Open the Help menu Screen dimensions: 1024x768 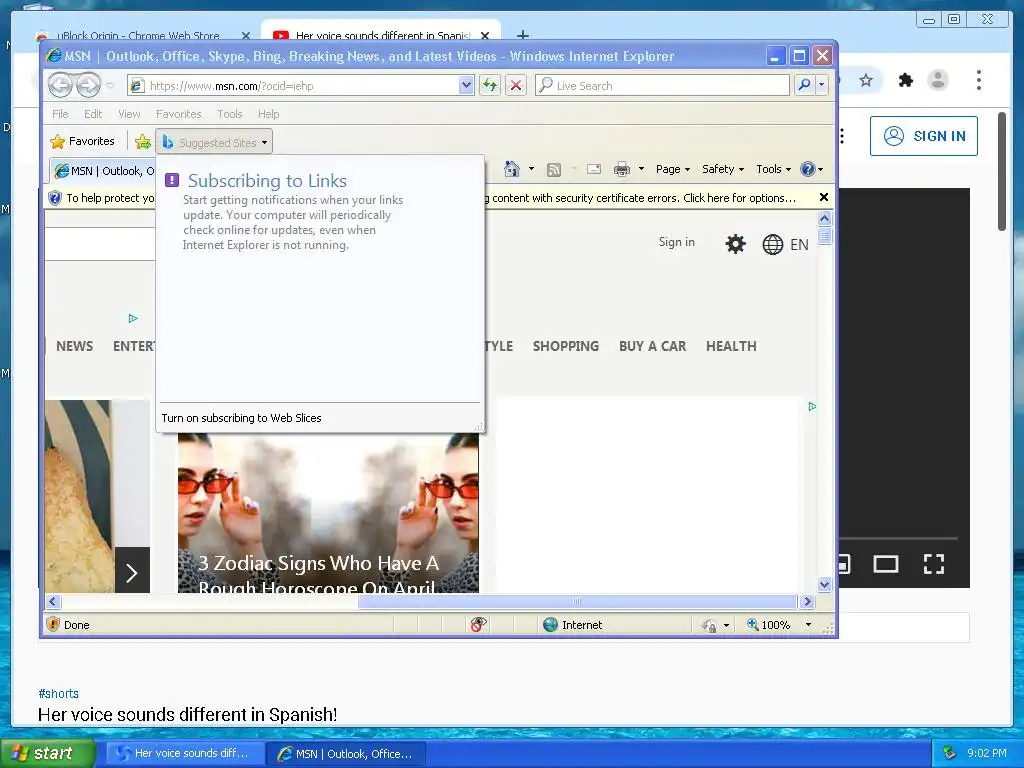268,114
